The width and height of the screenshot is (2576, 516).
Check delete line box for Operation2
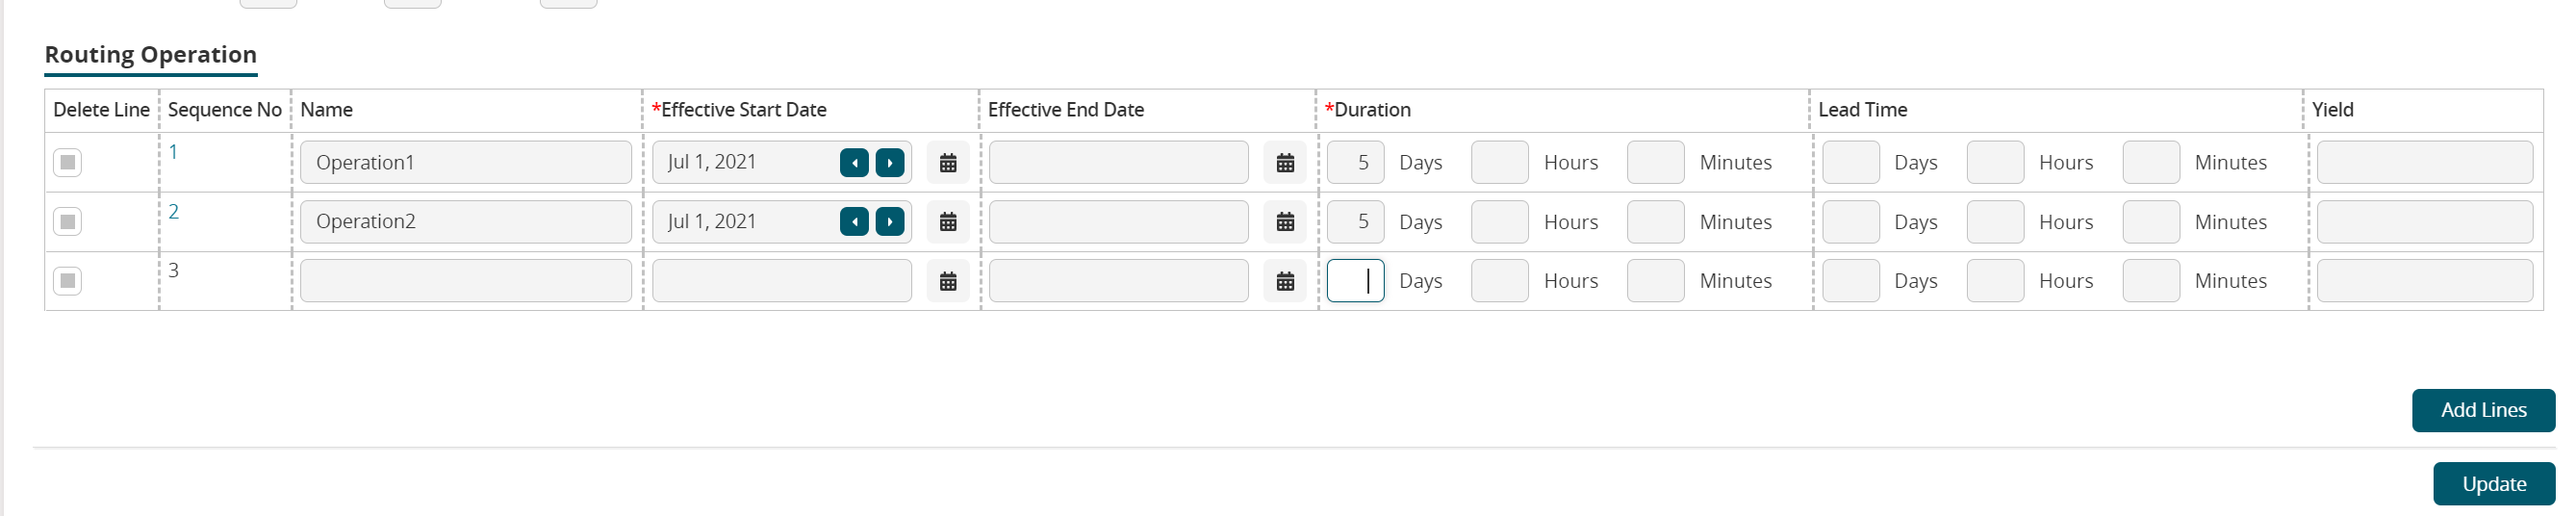67,221
